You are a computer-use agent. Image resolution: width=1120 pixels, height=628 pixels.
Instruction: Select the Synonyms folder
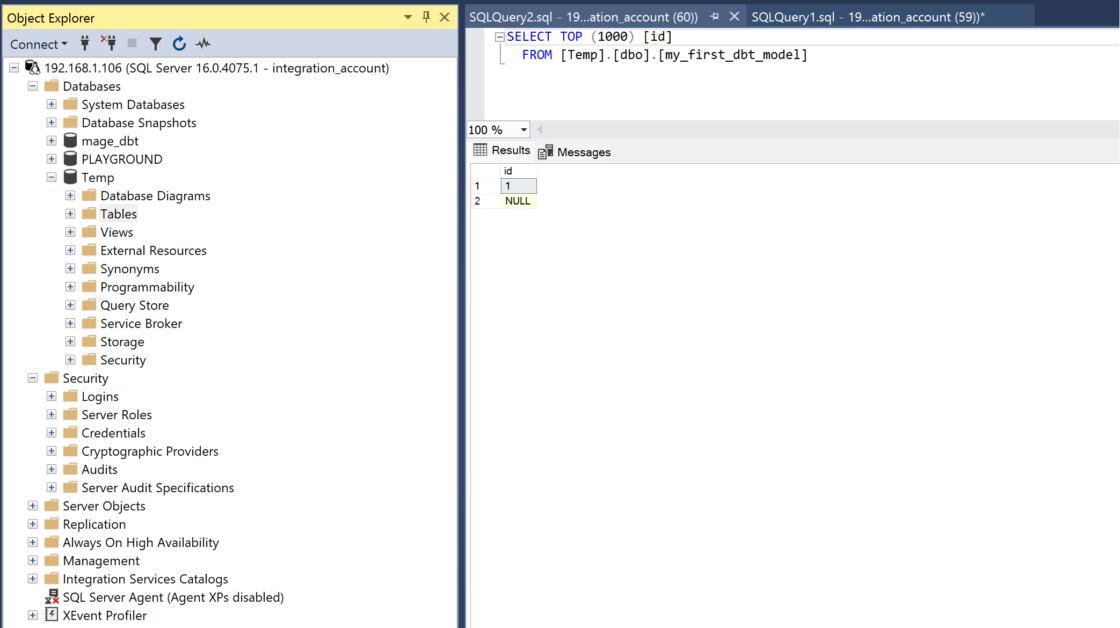point(129,269)
